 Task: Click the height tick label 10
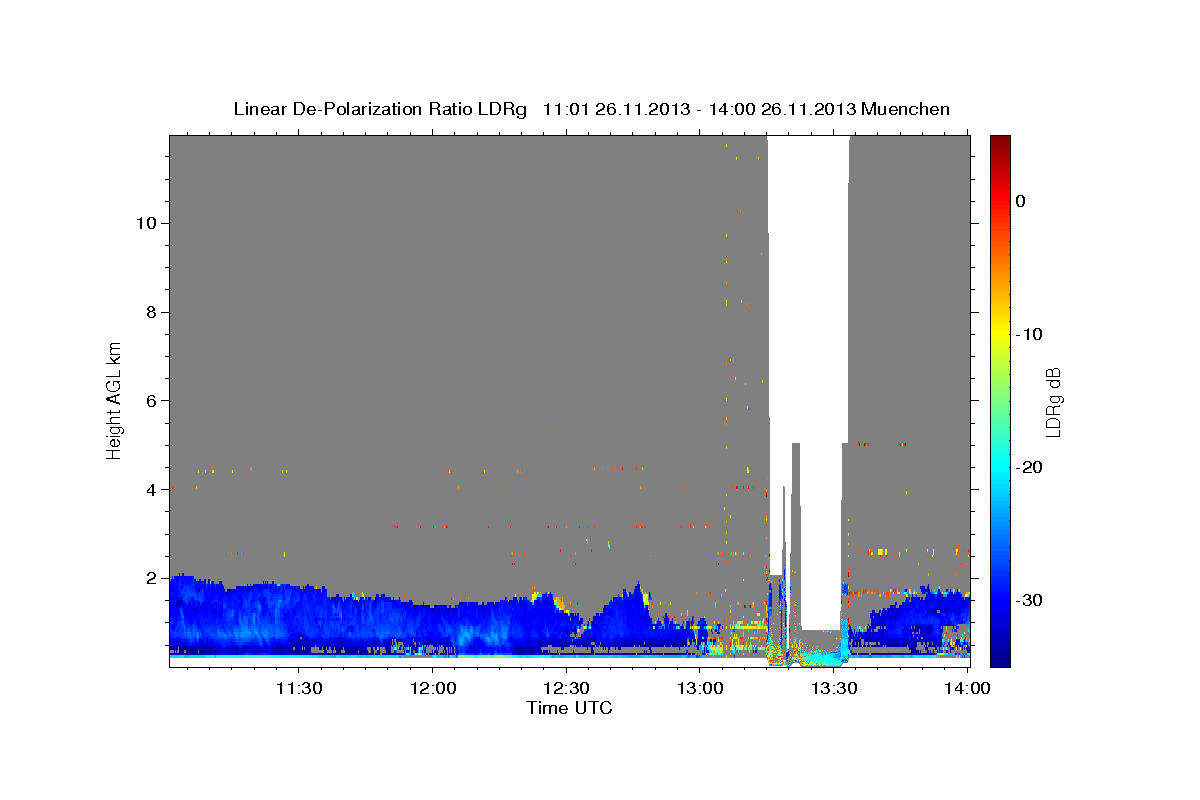tap(146, 223)
